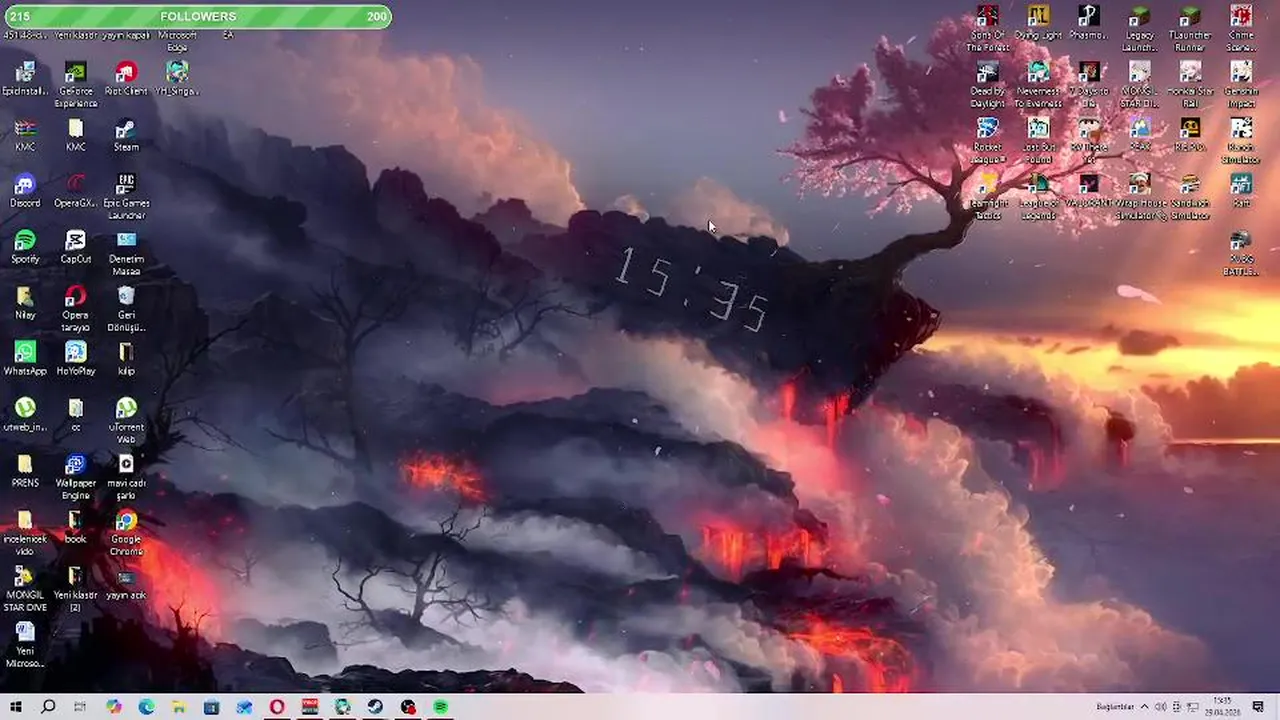Select the Teamfight Tactics desktop shortcut
Screen dimensions: 1280x720
(987, 196)
